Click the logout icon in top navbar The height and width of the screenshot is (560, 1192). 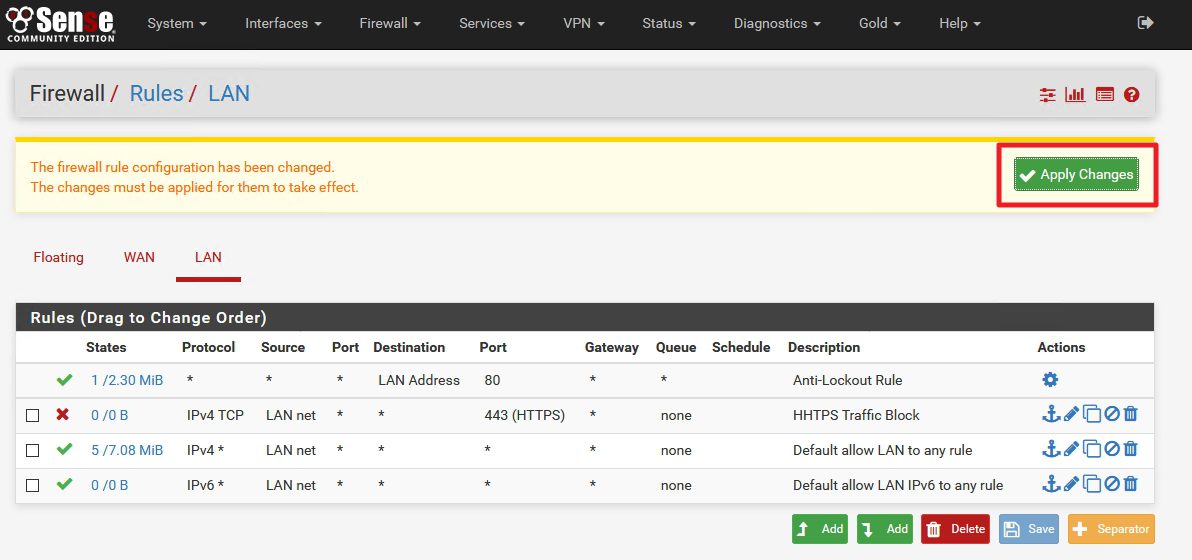pyautogui.click(x=1145, y=23)
